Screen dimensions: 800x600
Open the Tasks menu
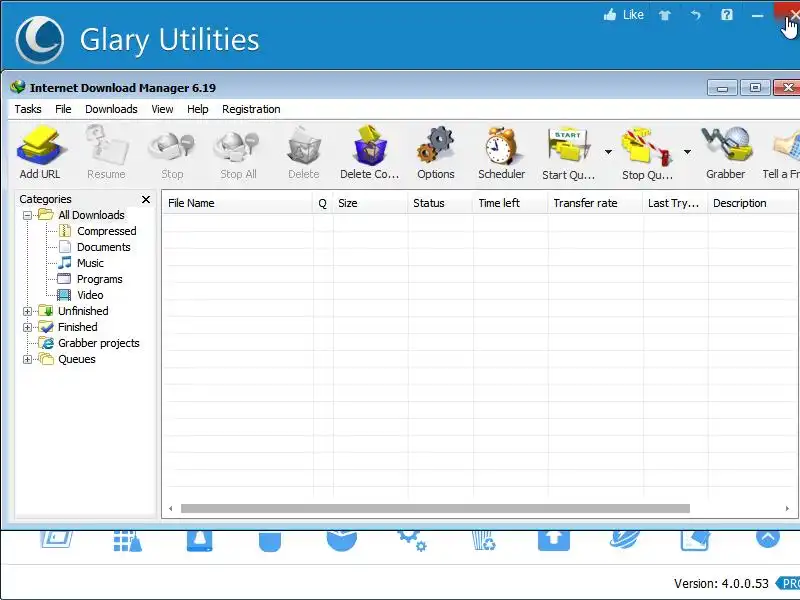click(28, 109)
